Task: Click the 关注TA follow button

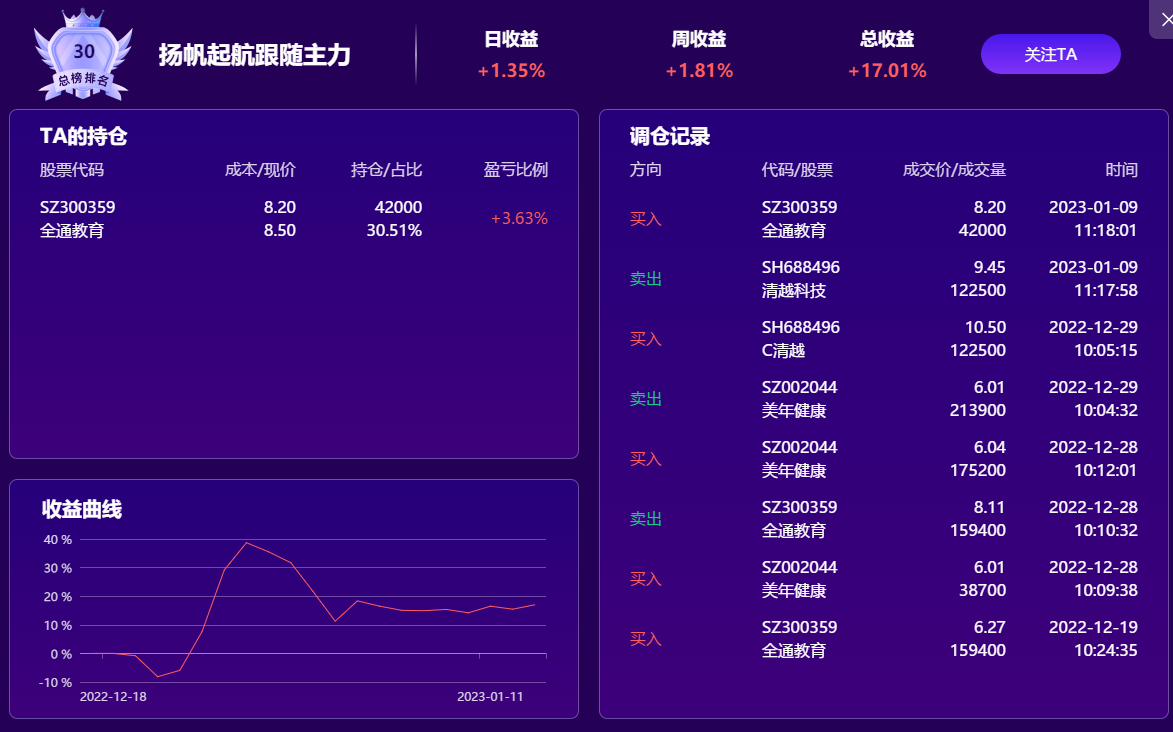Action: point(1050,54)
